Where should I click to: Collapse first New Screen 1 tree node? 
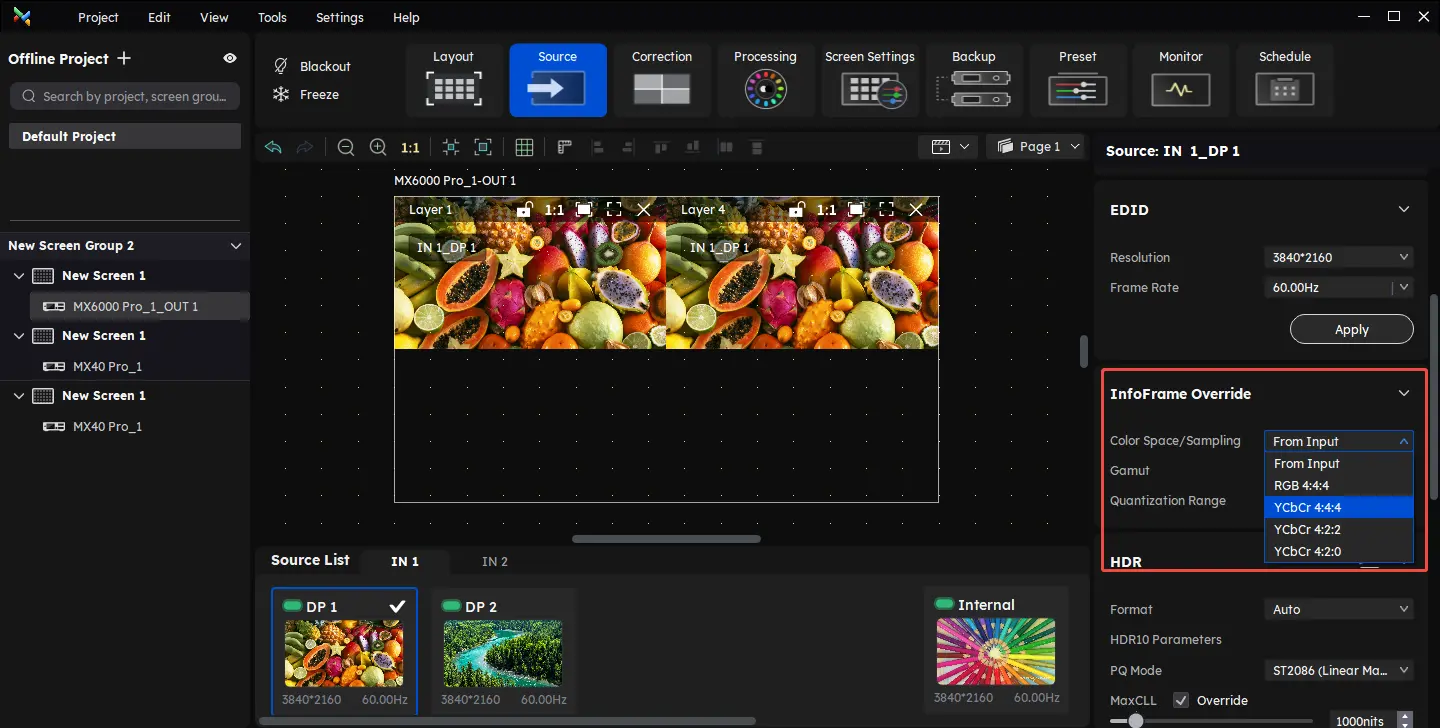coord(19,275)
